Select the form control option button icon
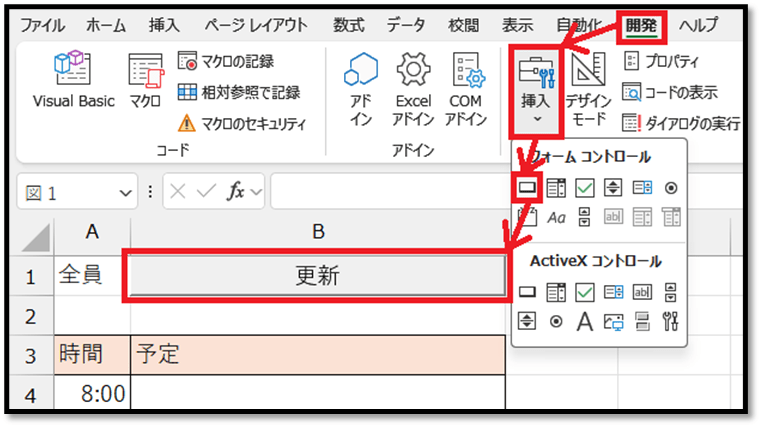 [671, 187]
